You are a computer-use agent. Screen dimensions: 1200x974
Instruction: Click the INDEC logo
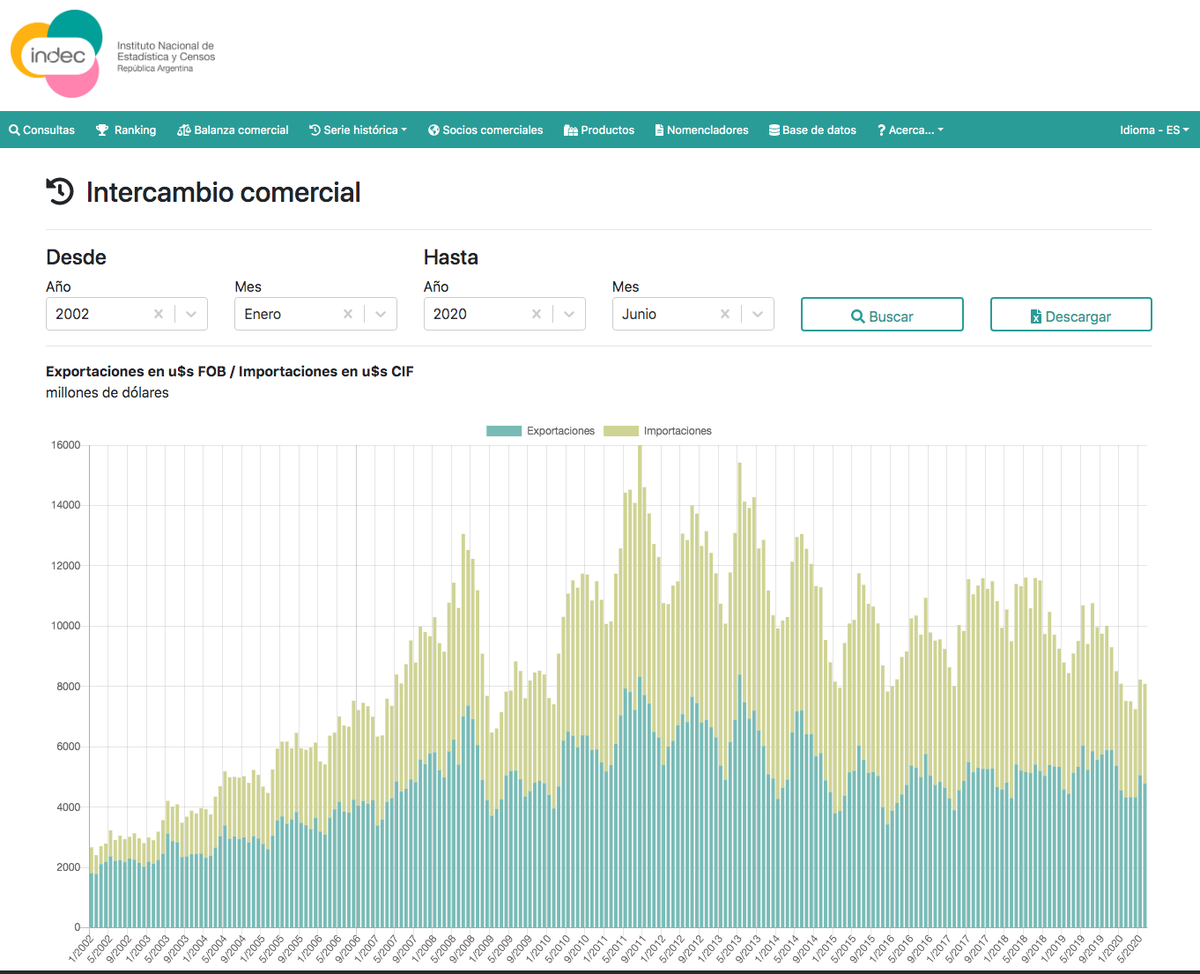pyautogui.click(x=57, y=54)
